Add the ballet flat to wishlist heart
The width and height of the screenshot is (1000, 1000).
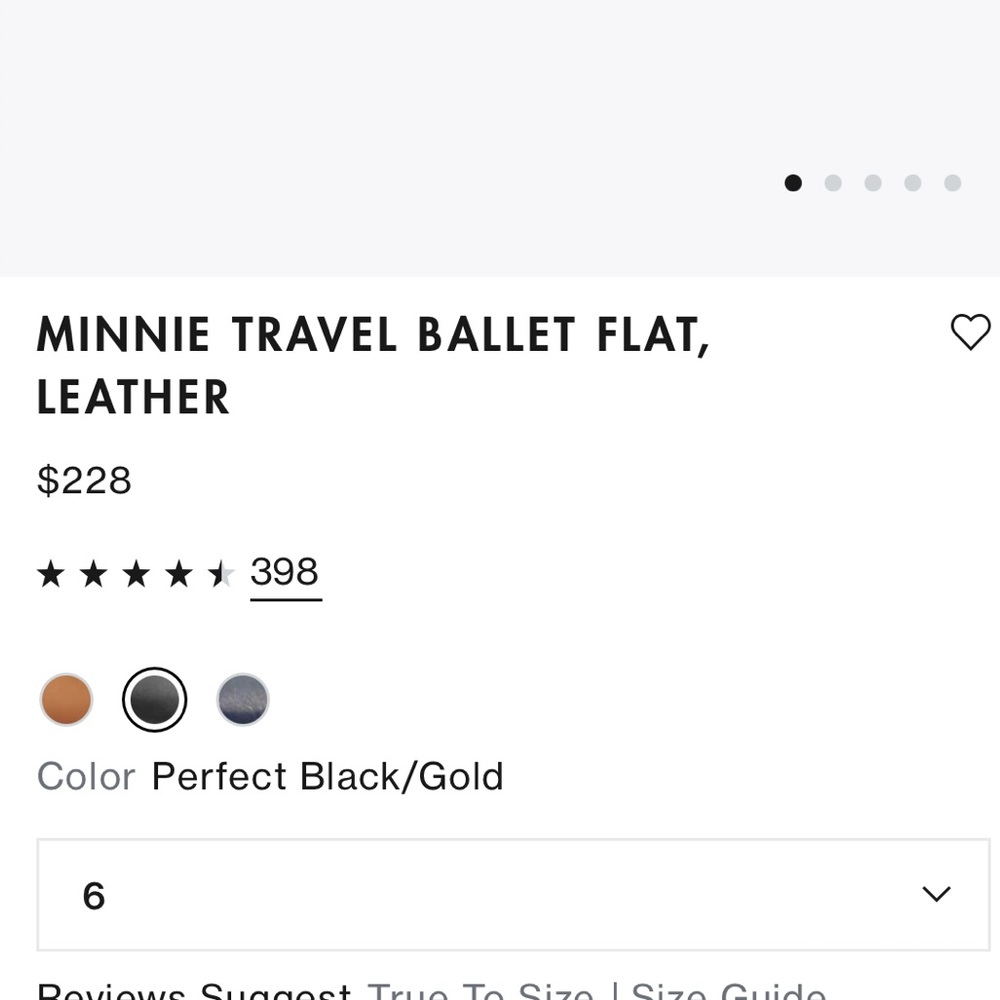[x=969, y=332]
